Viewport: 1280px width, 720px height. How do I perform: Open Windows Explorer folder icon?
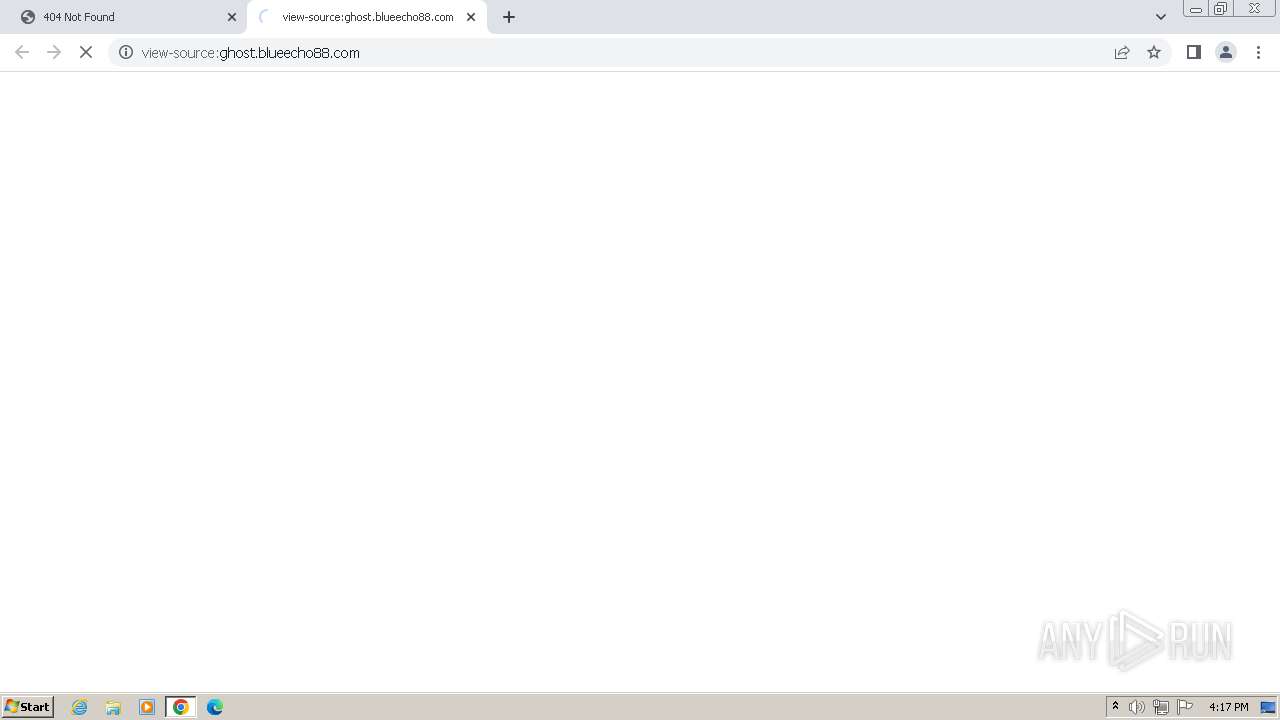click(113, 707)
